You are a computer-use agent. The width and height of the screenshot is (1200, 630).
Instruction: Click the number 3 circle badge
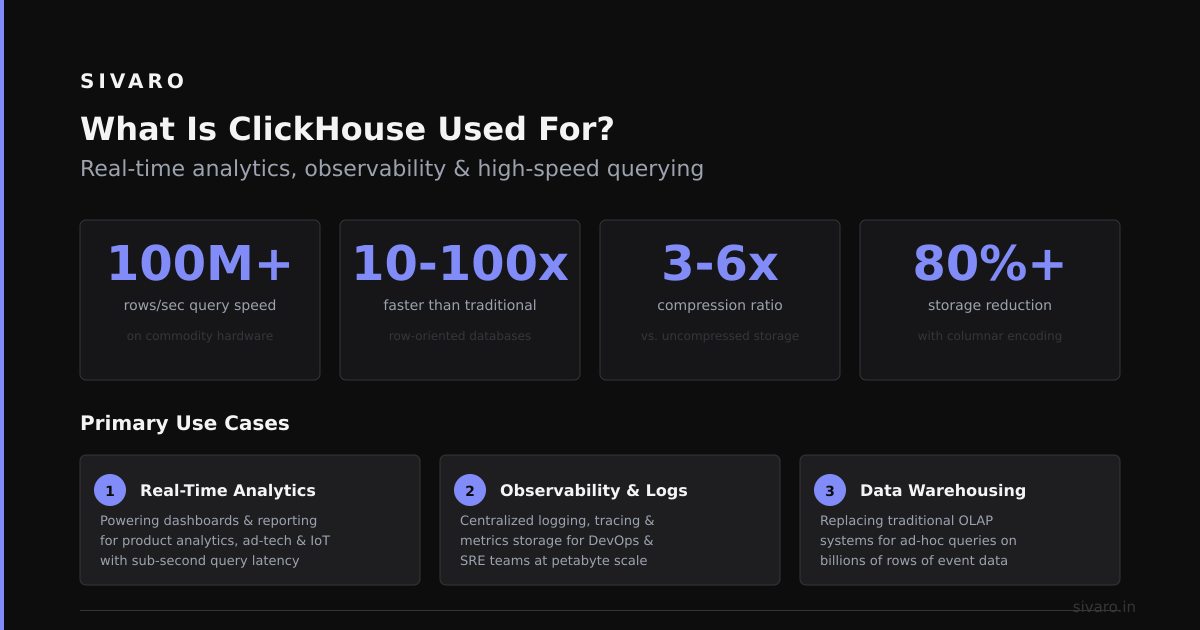830,490
